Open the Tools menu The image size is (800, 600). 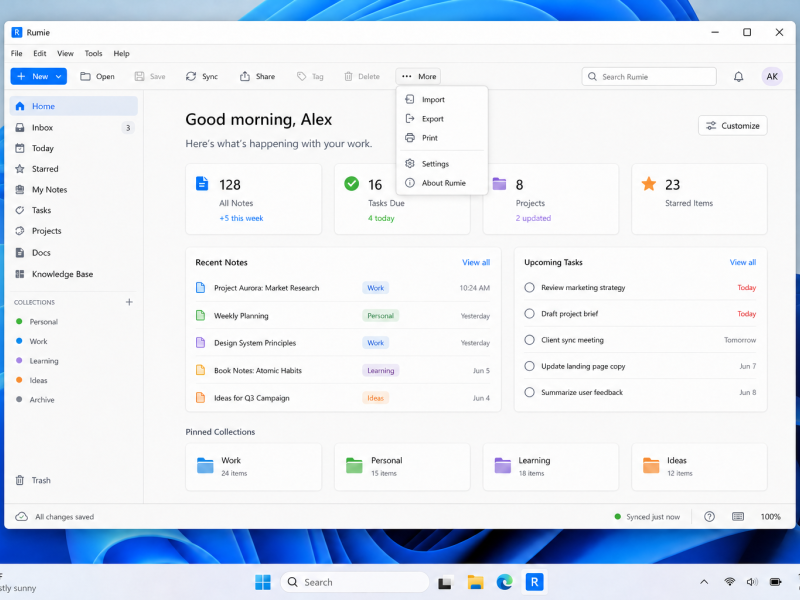tap(93, 53)
